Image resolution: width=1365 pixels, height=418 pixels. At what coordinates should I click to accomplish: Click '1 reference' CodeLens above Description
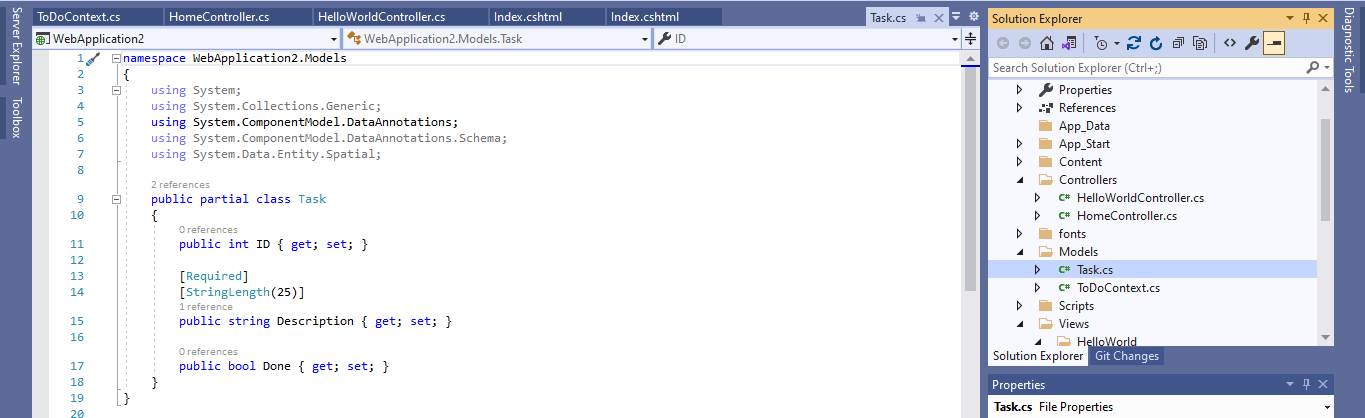tap(205, 307)
